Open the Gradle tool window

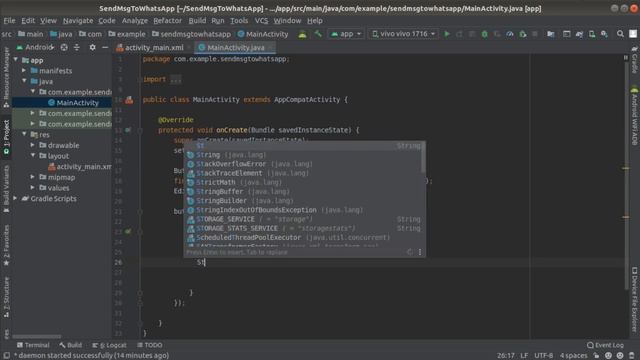coord(634,60)
